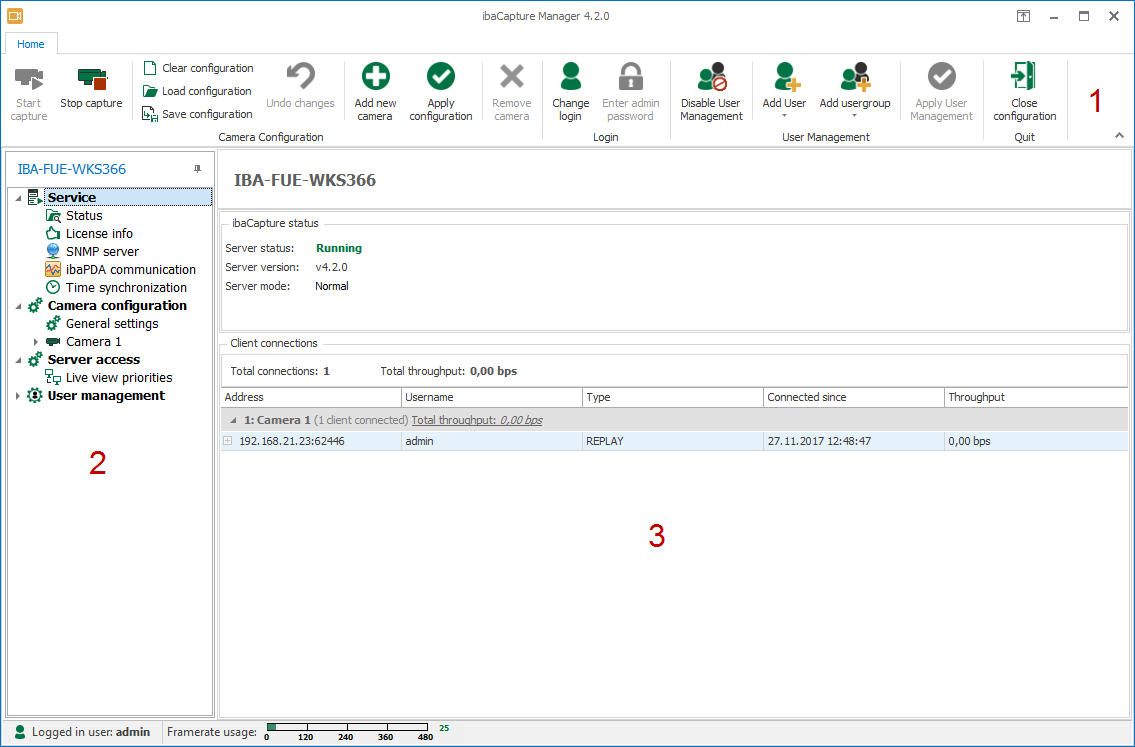Viewport: 1135px width, 747px height.
Task: Click the Stop capture icon
Action: tap(91, 79)
